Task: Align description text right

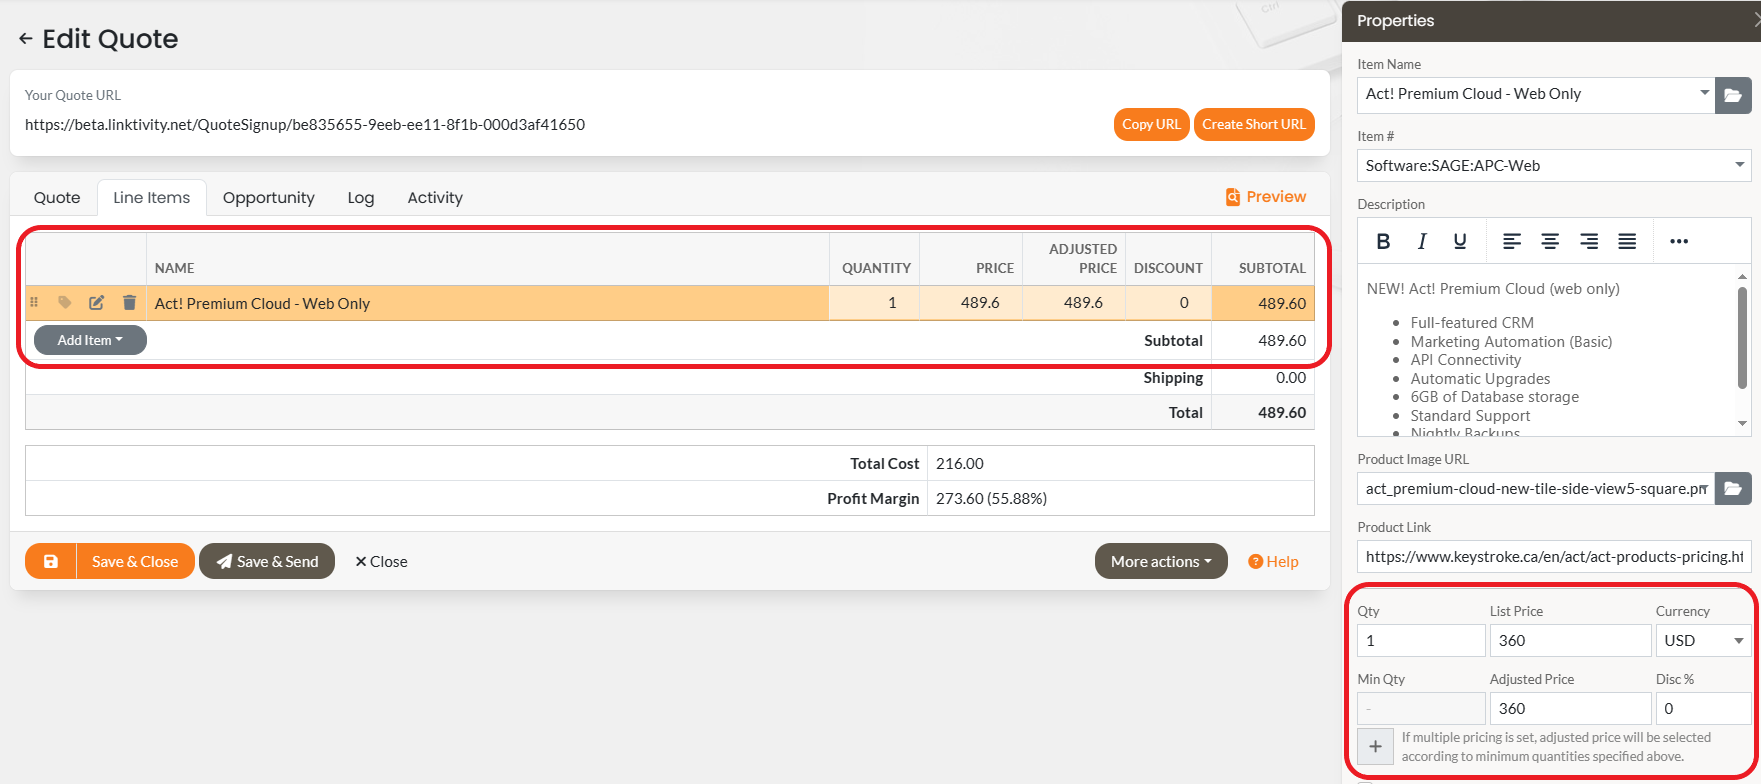Action: (1588, 241)
